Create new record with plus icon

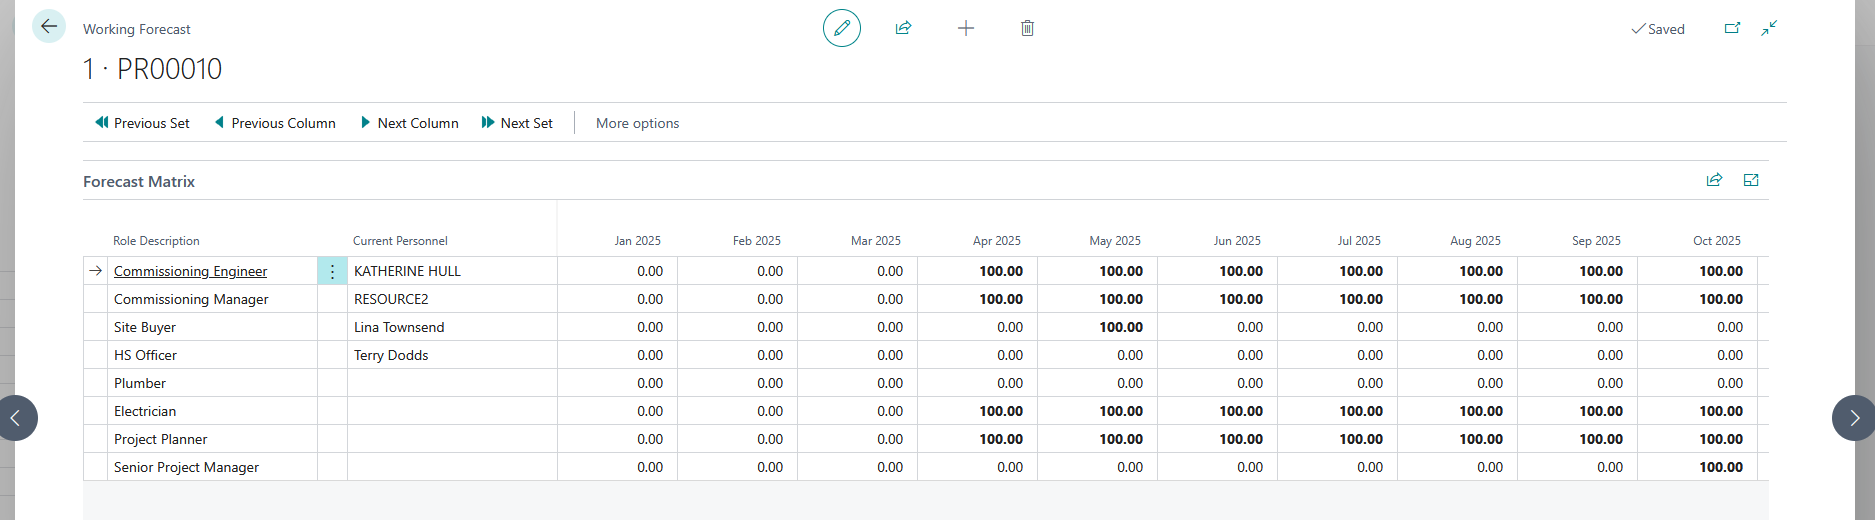(966, 28)
